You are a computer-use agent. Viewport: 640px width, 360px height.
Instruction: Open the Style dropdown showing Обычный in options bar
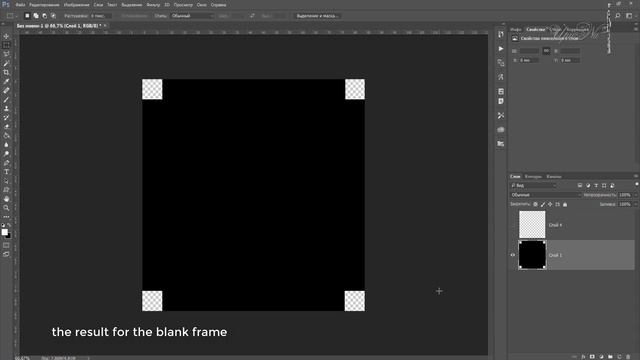(x=192, y=16)
